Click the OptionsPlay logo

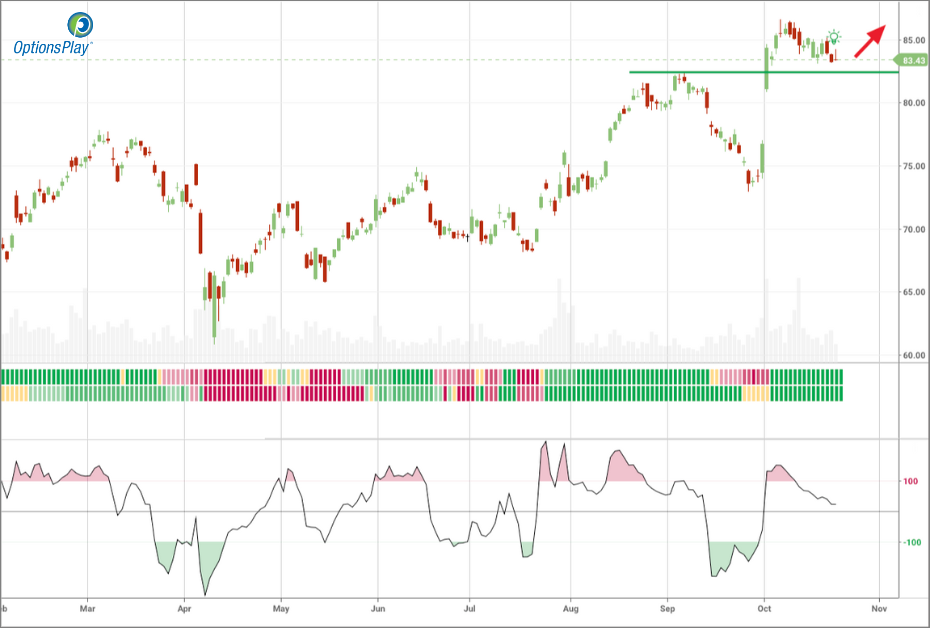(52, 33)
